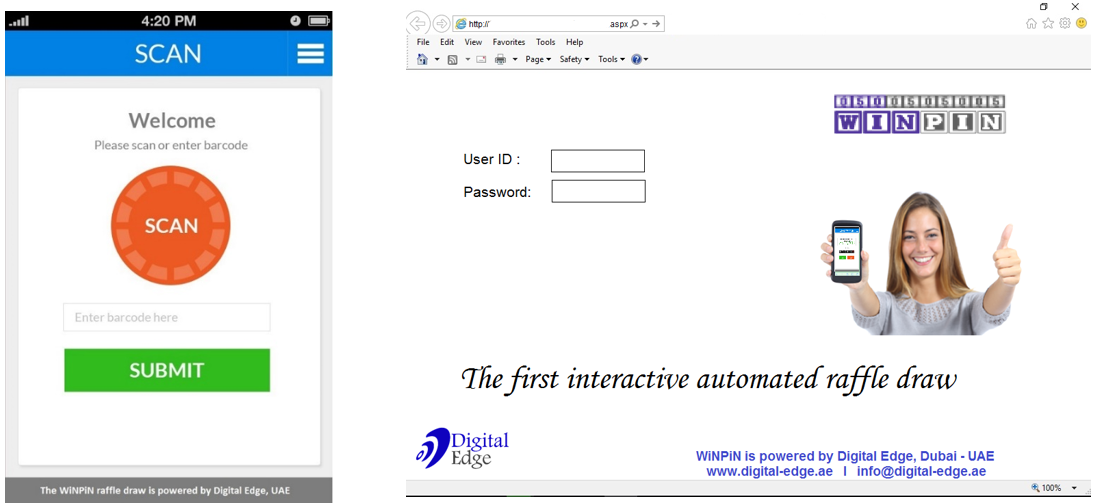Viewport: 1097px width, 504px height.
Task: Click the browser Back arrow
Action: pyautogui.click(x=418, y=24)
